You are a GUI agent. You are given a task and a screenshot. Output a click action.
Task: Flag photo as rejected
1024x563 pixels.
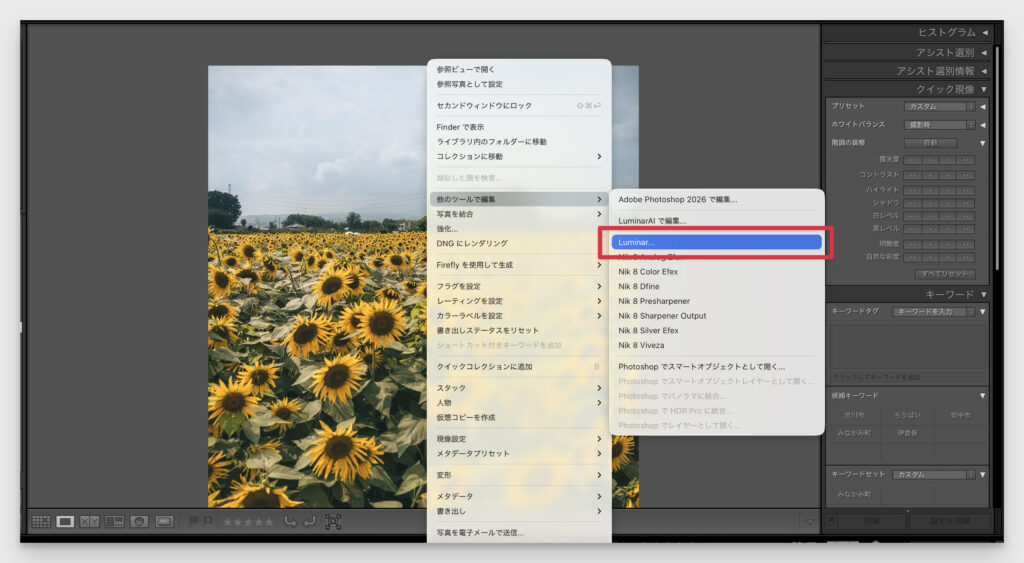tap(208, 521)
